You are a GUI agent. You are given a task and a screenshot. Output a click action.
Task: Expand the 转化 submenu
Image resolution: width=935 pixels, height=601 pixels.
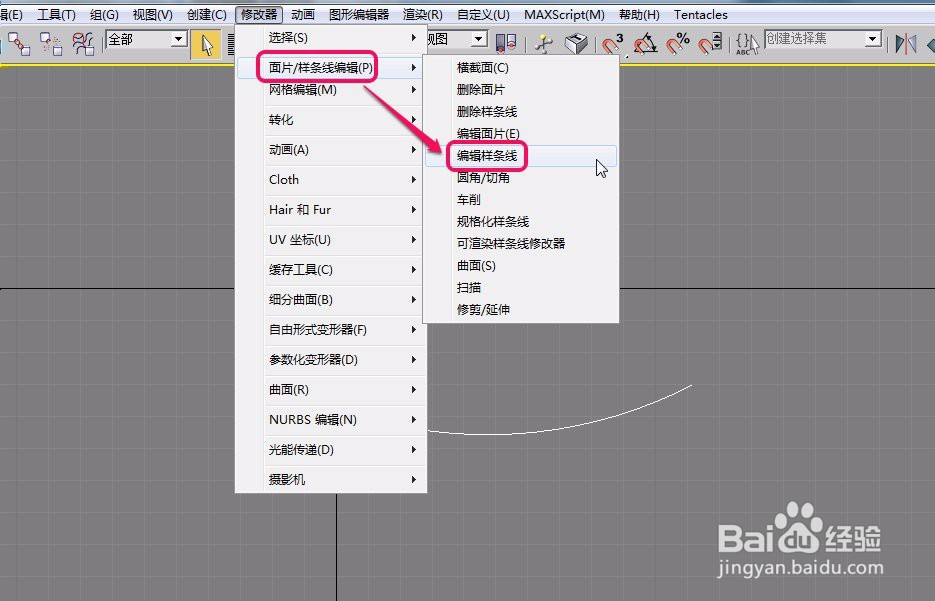tap(331, 120)
